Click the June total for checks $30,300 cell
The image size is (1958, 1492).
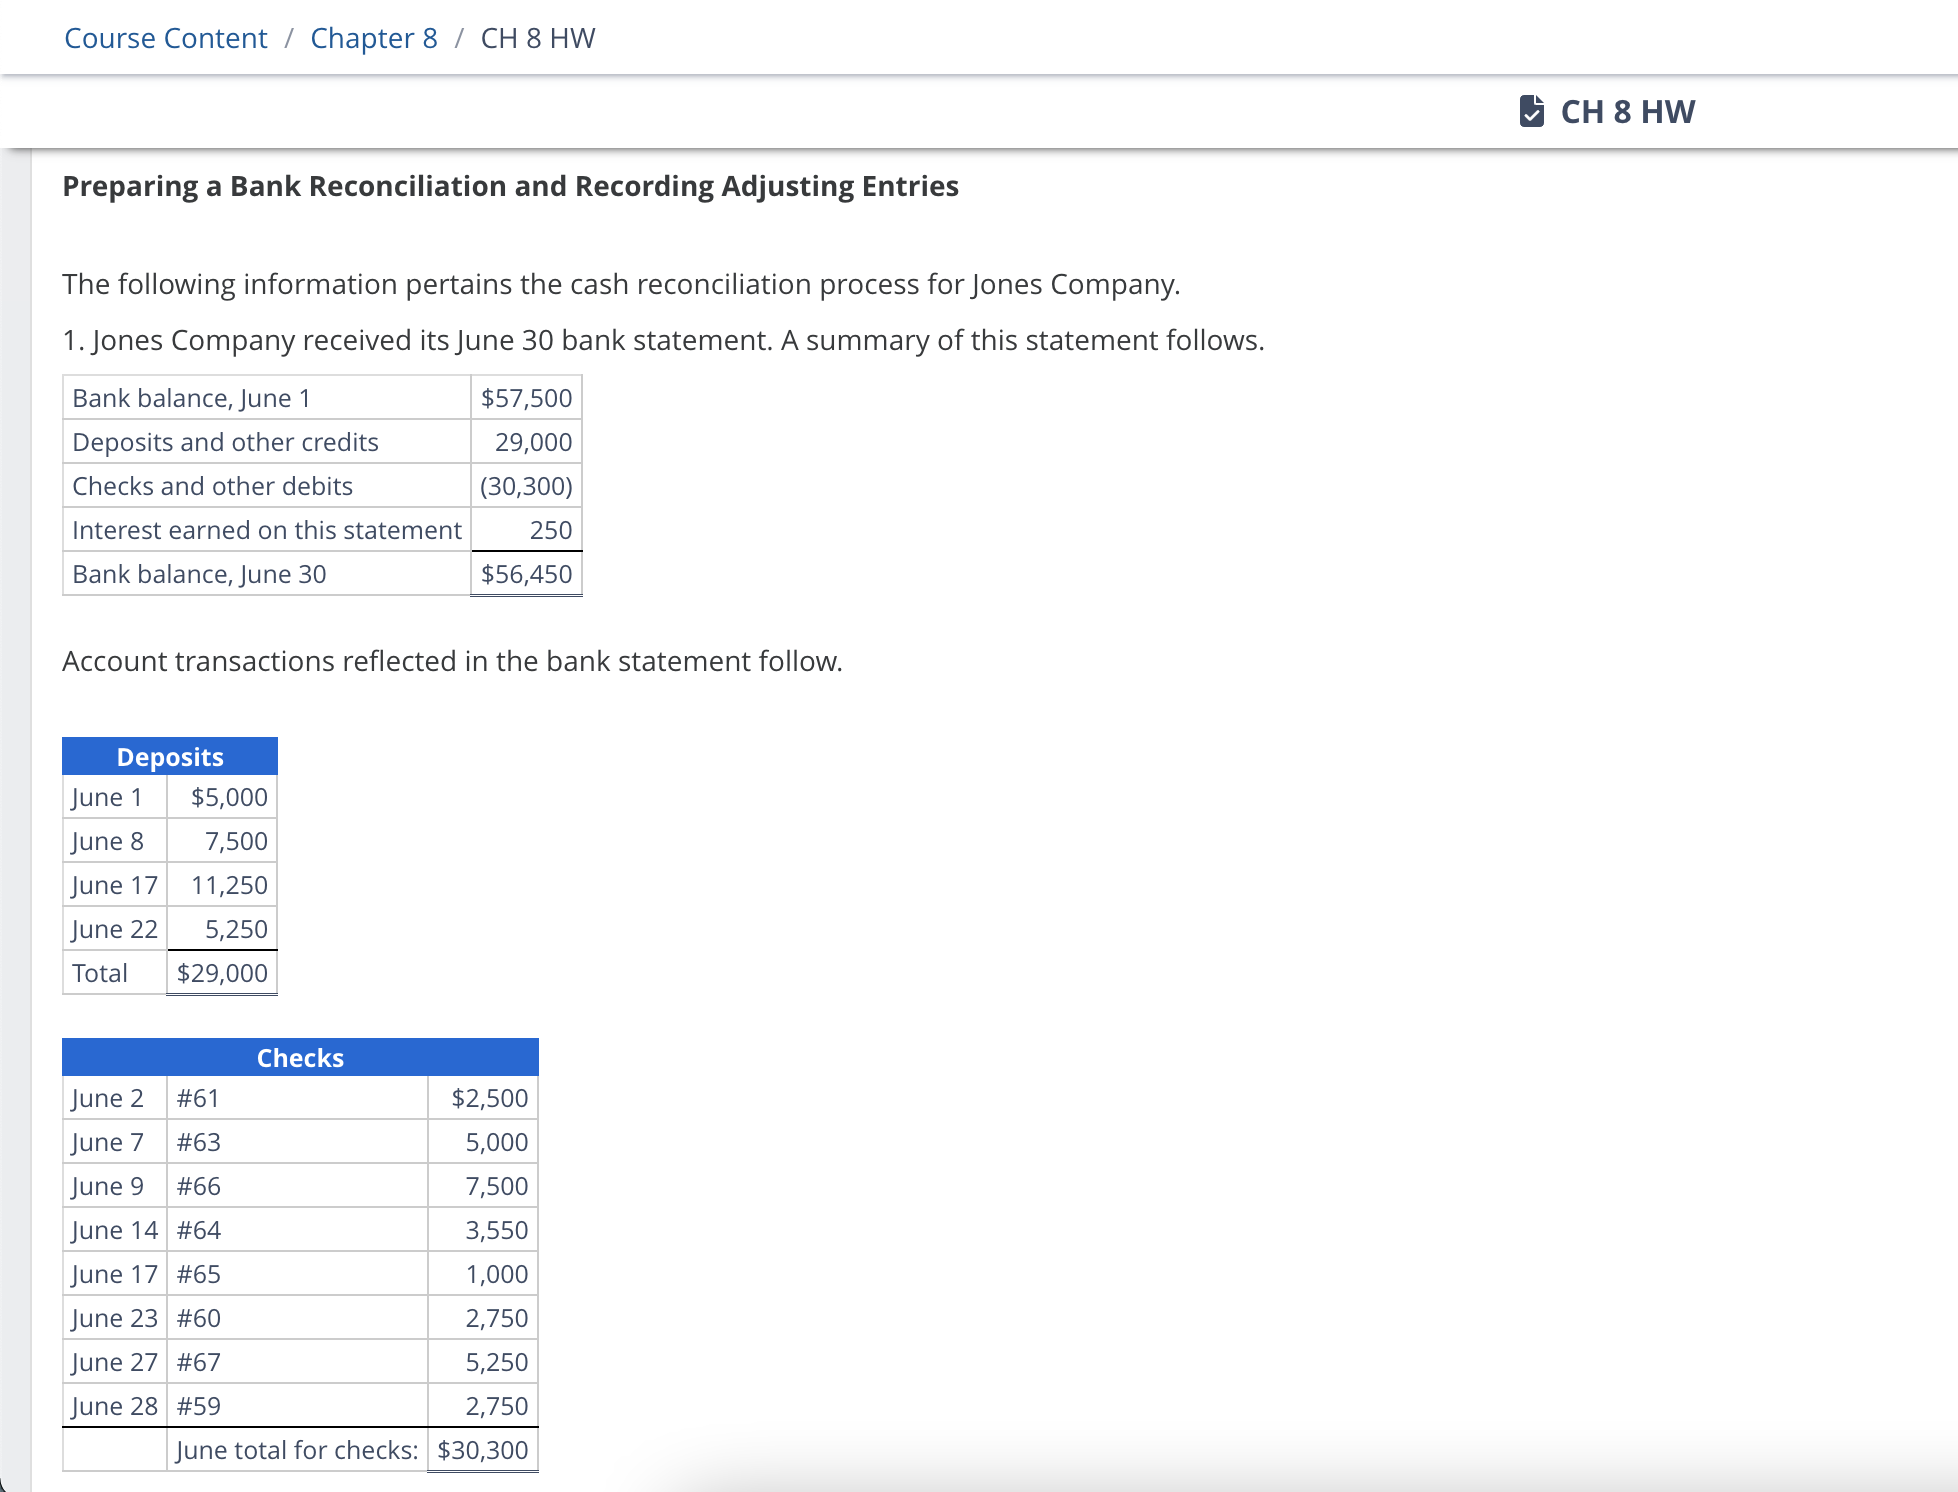tap(483, 1450)
